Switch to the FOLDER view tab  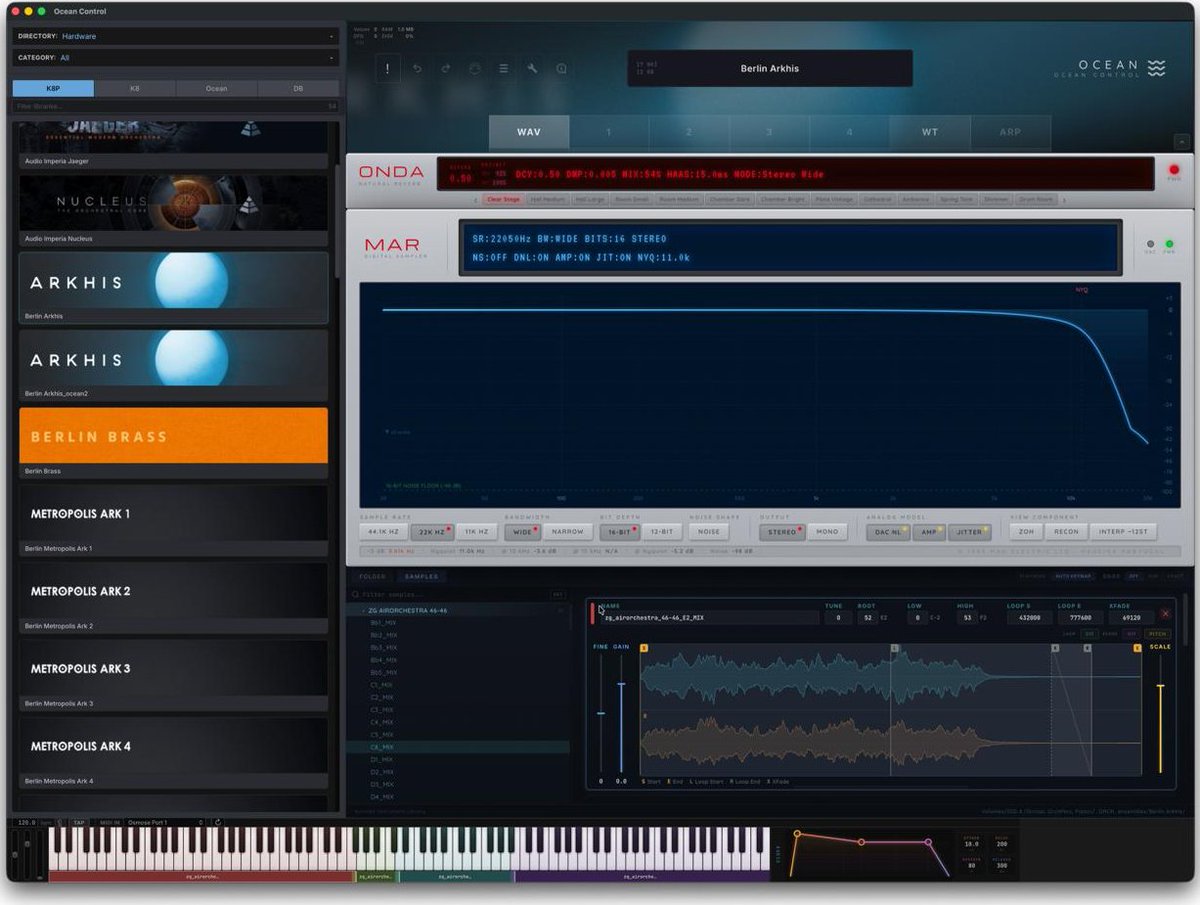[x=373, y=576]
